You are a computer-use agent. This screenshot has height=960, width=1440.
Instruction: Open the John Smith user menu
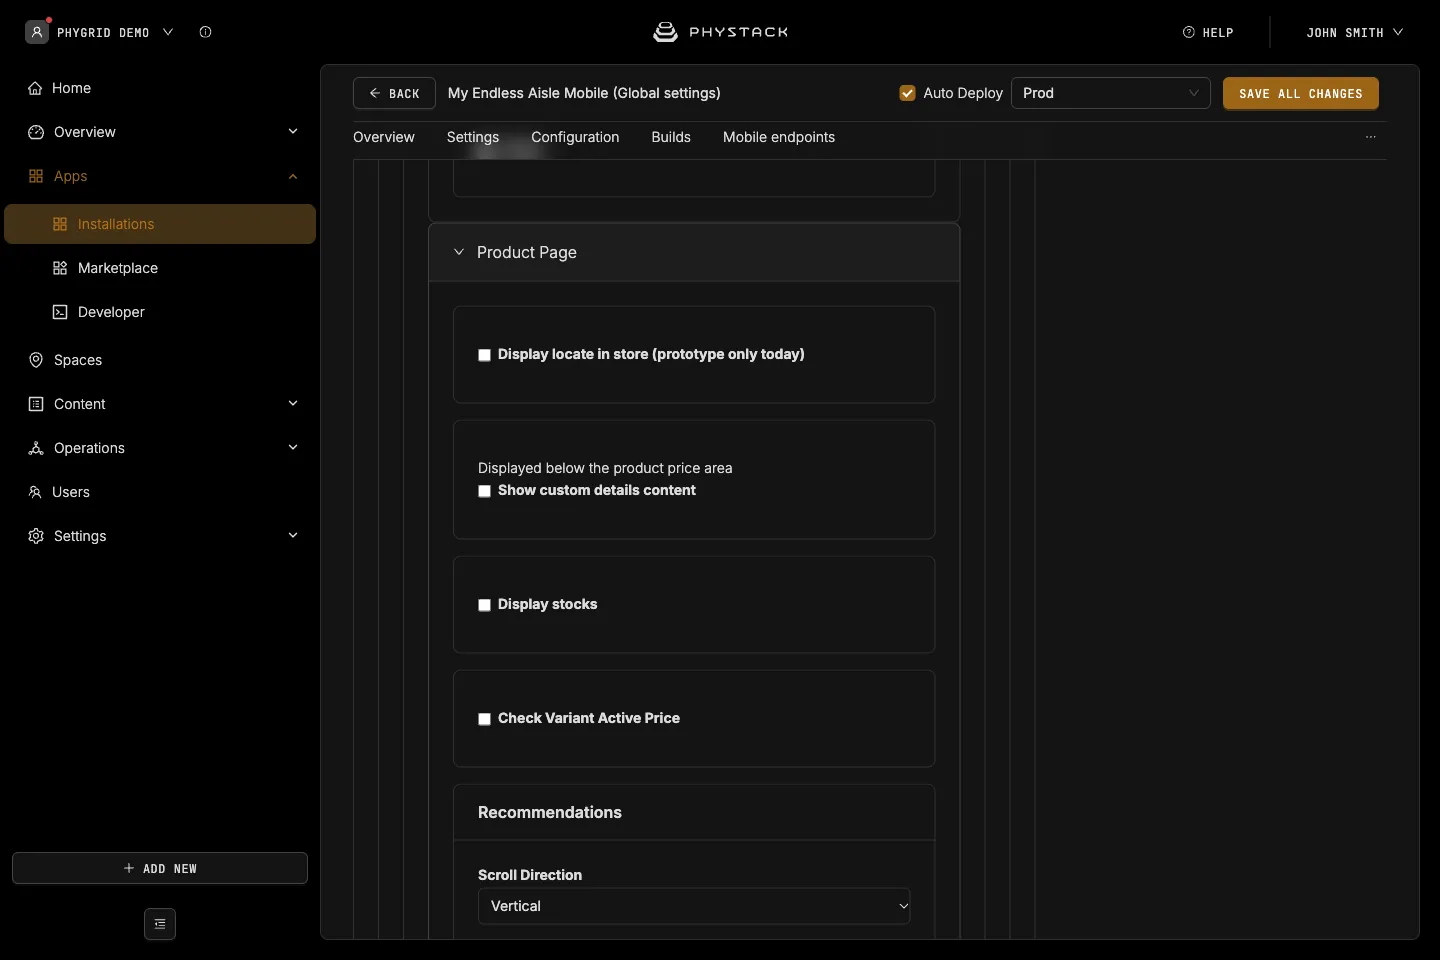[x=1355, y=32]
